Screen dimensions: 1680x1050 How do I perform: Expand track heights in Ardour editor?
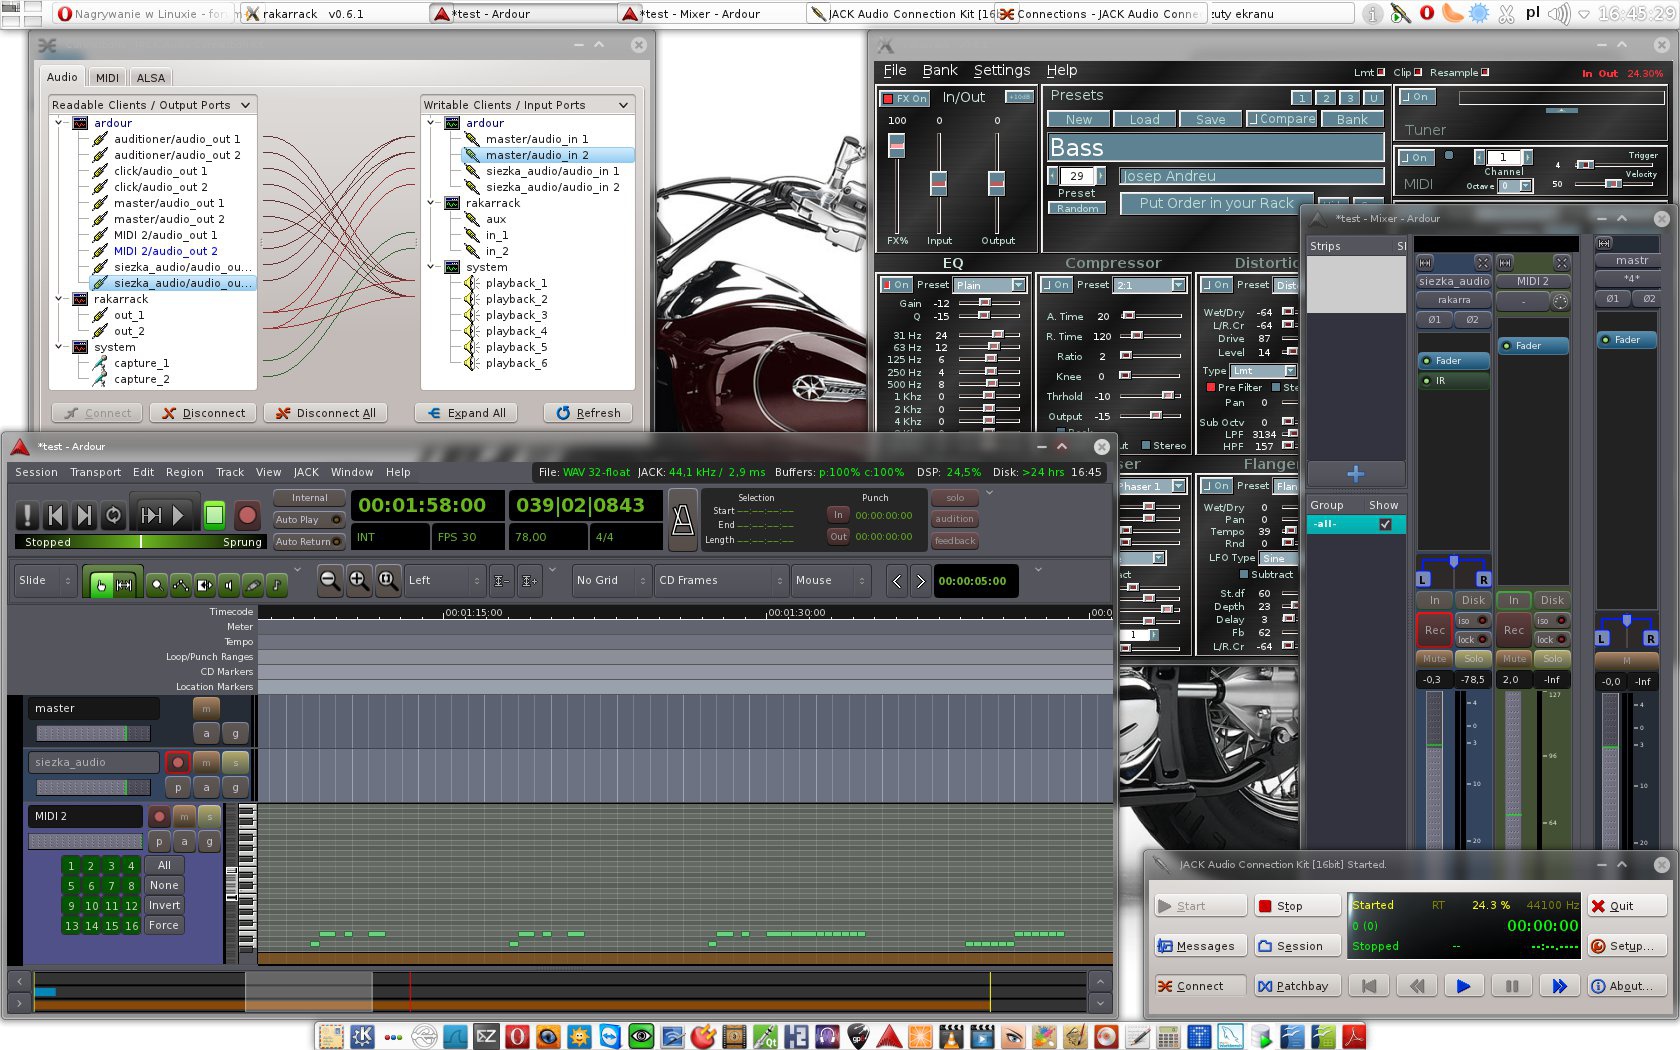pos(530,580)
